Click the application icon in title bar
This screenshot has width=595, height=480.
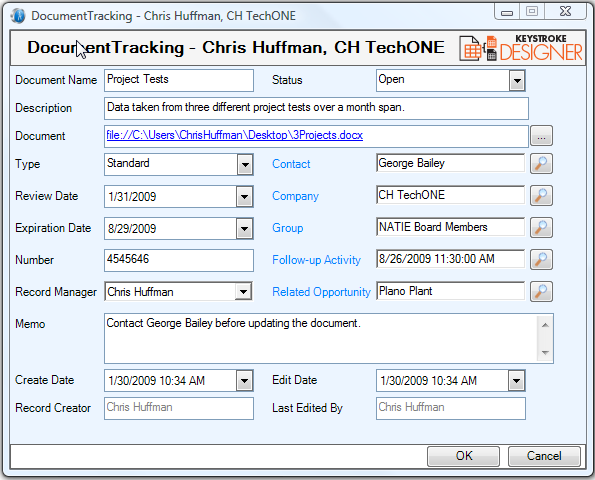(x=17, y=16)
